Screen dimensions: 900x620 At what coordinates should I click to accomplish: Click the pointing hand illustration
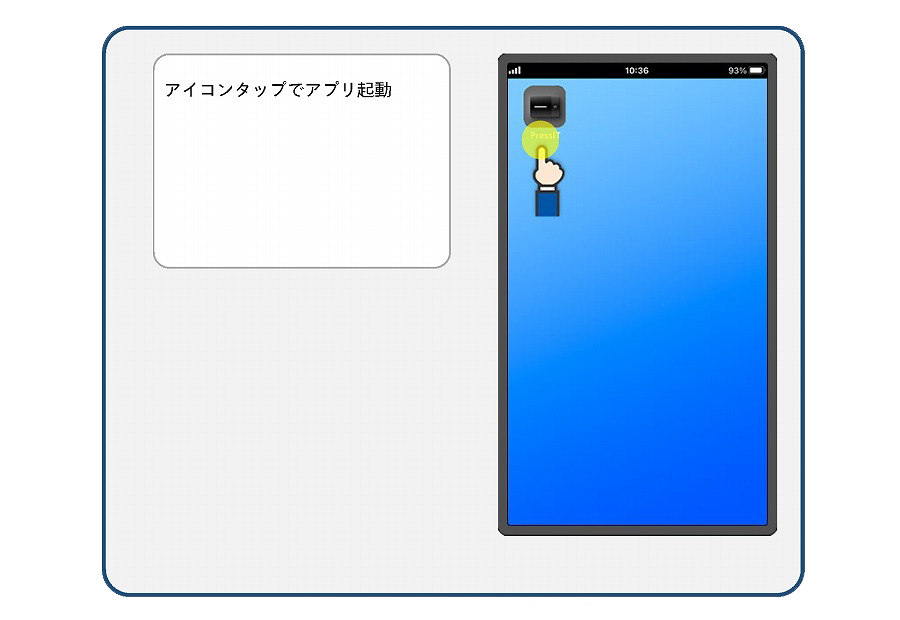547,172
